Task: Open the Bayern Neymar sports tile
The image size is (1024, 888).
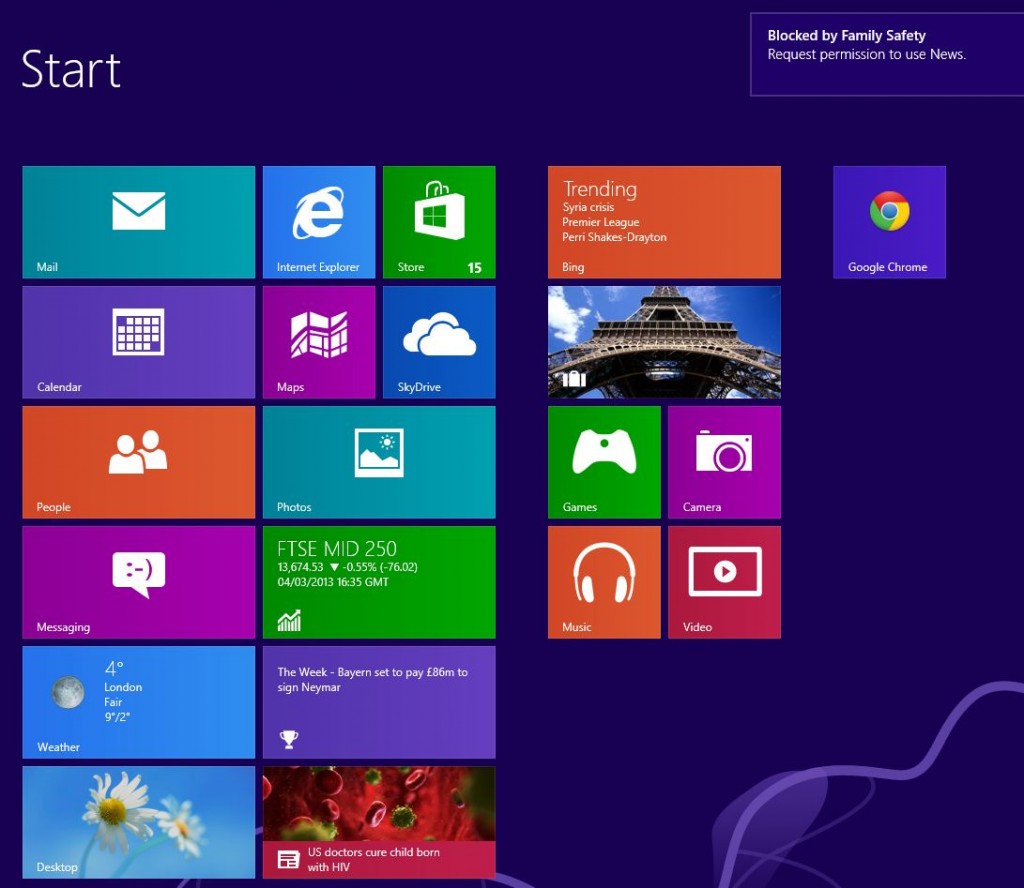Action: tap(379, 703)
